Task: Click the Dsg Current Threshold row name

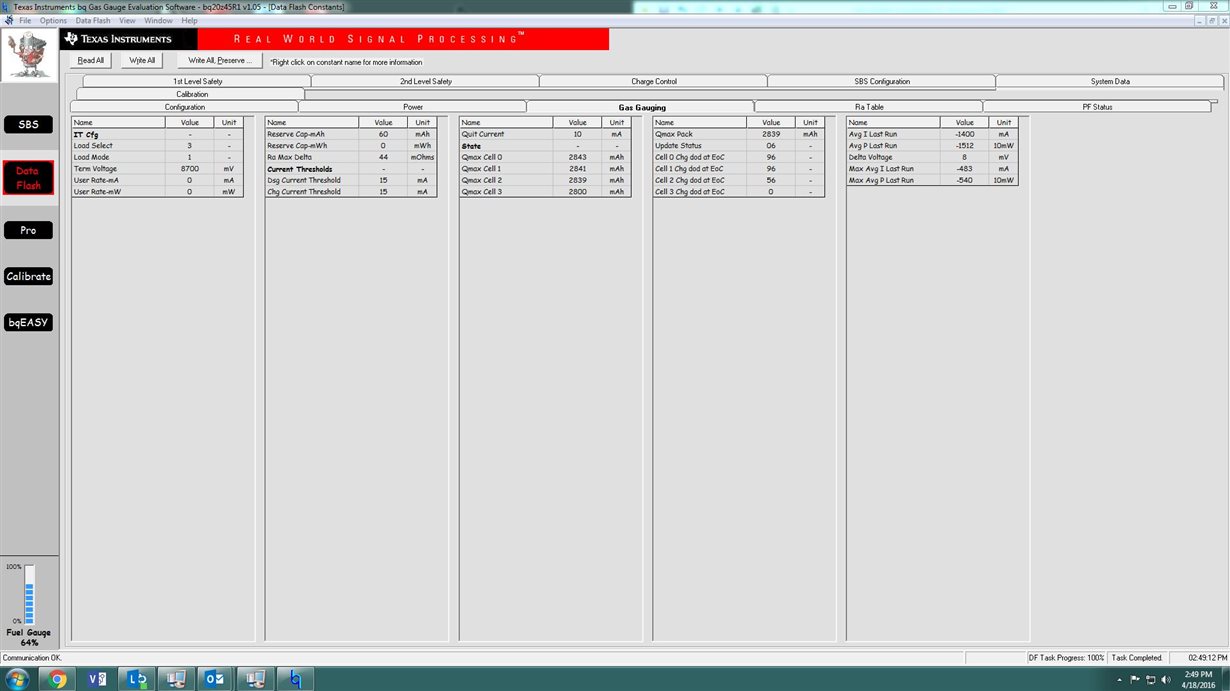Action: (x=304, y=180)
